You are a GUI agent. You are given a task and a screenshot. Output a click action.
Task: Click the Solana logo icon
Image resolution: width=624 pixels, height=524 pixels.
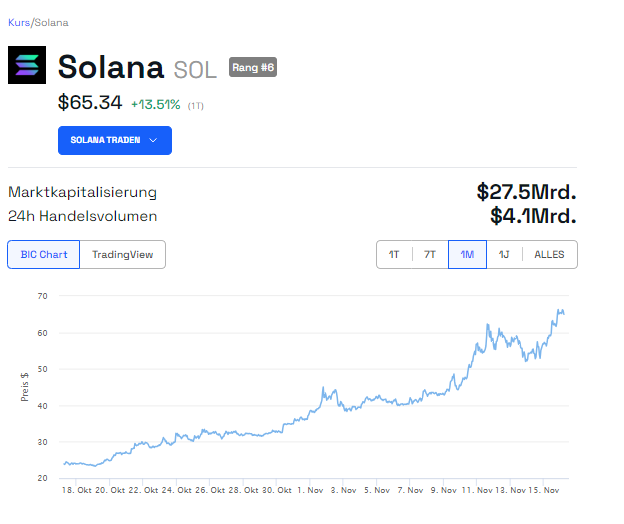[27, 66]
